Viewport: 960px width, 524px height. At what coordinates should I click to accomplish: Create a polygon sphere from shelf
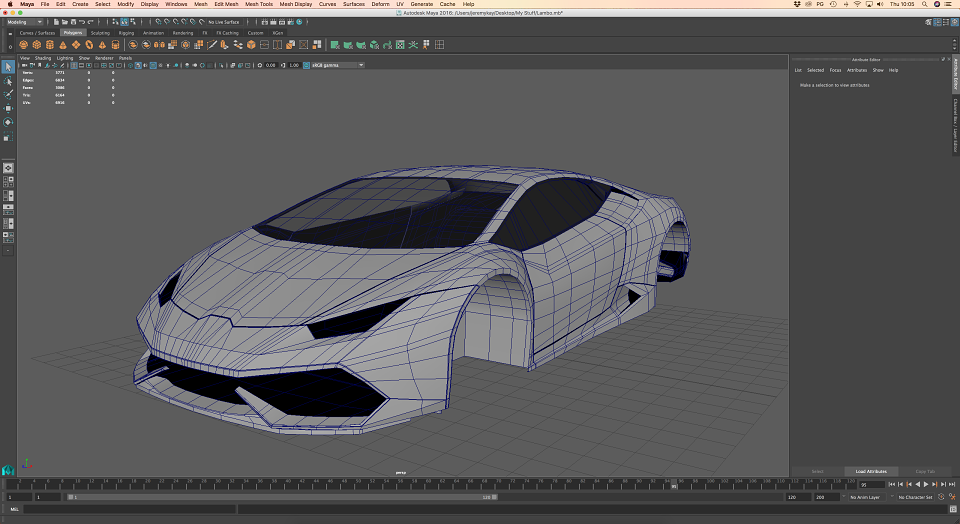(23, 45)
